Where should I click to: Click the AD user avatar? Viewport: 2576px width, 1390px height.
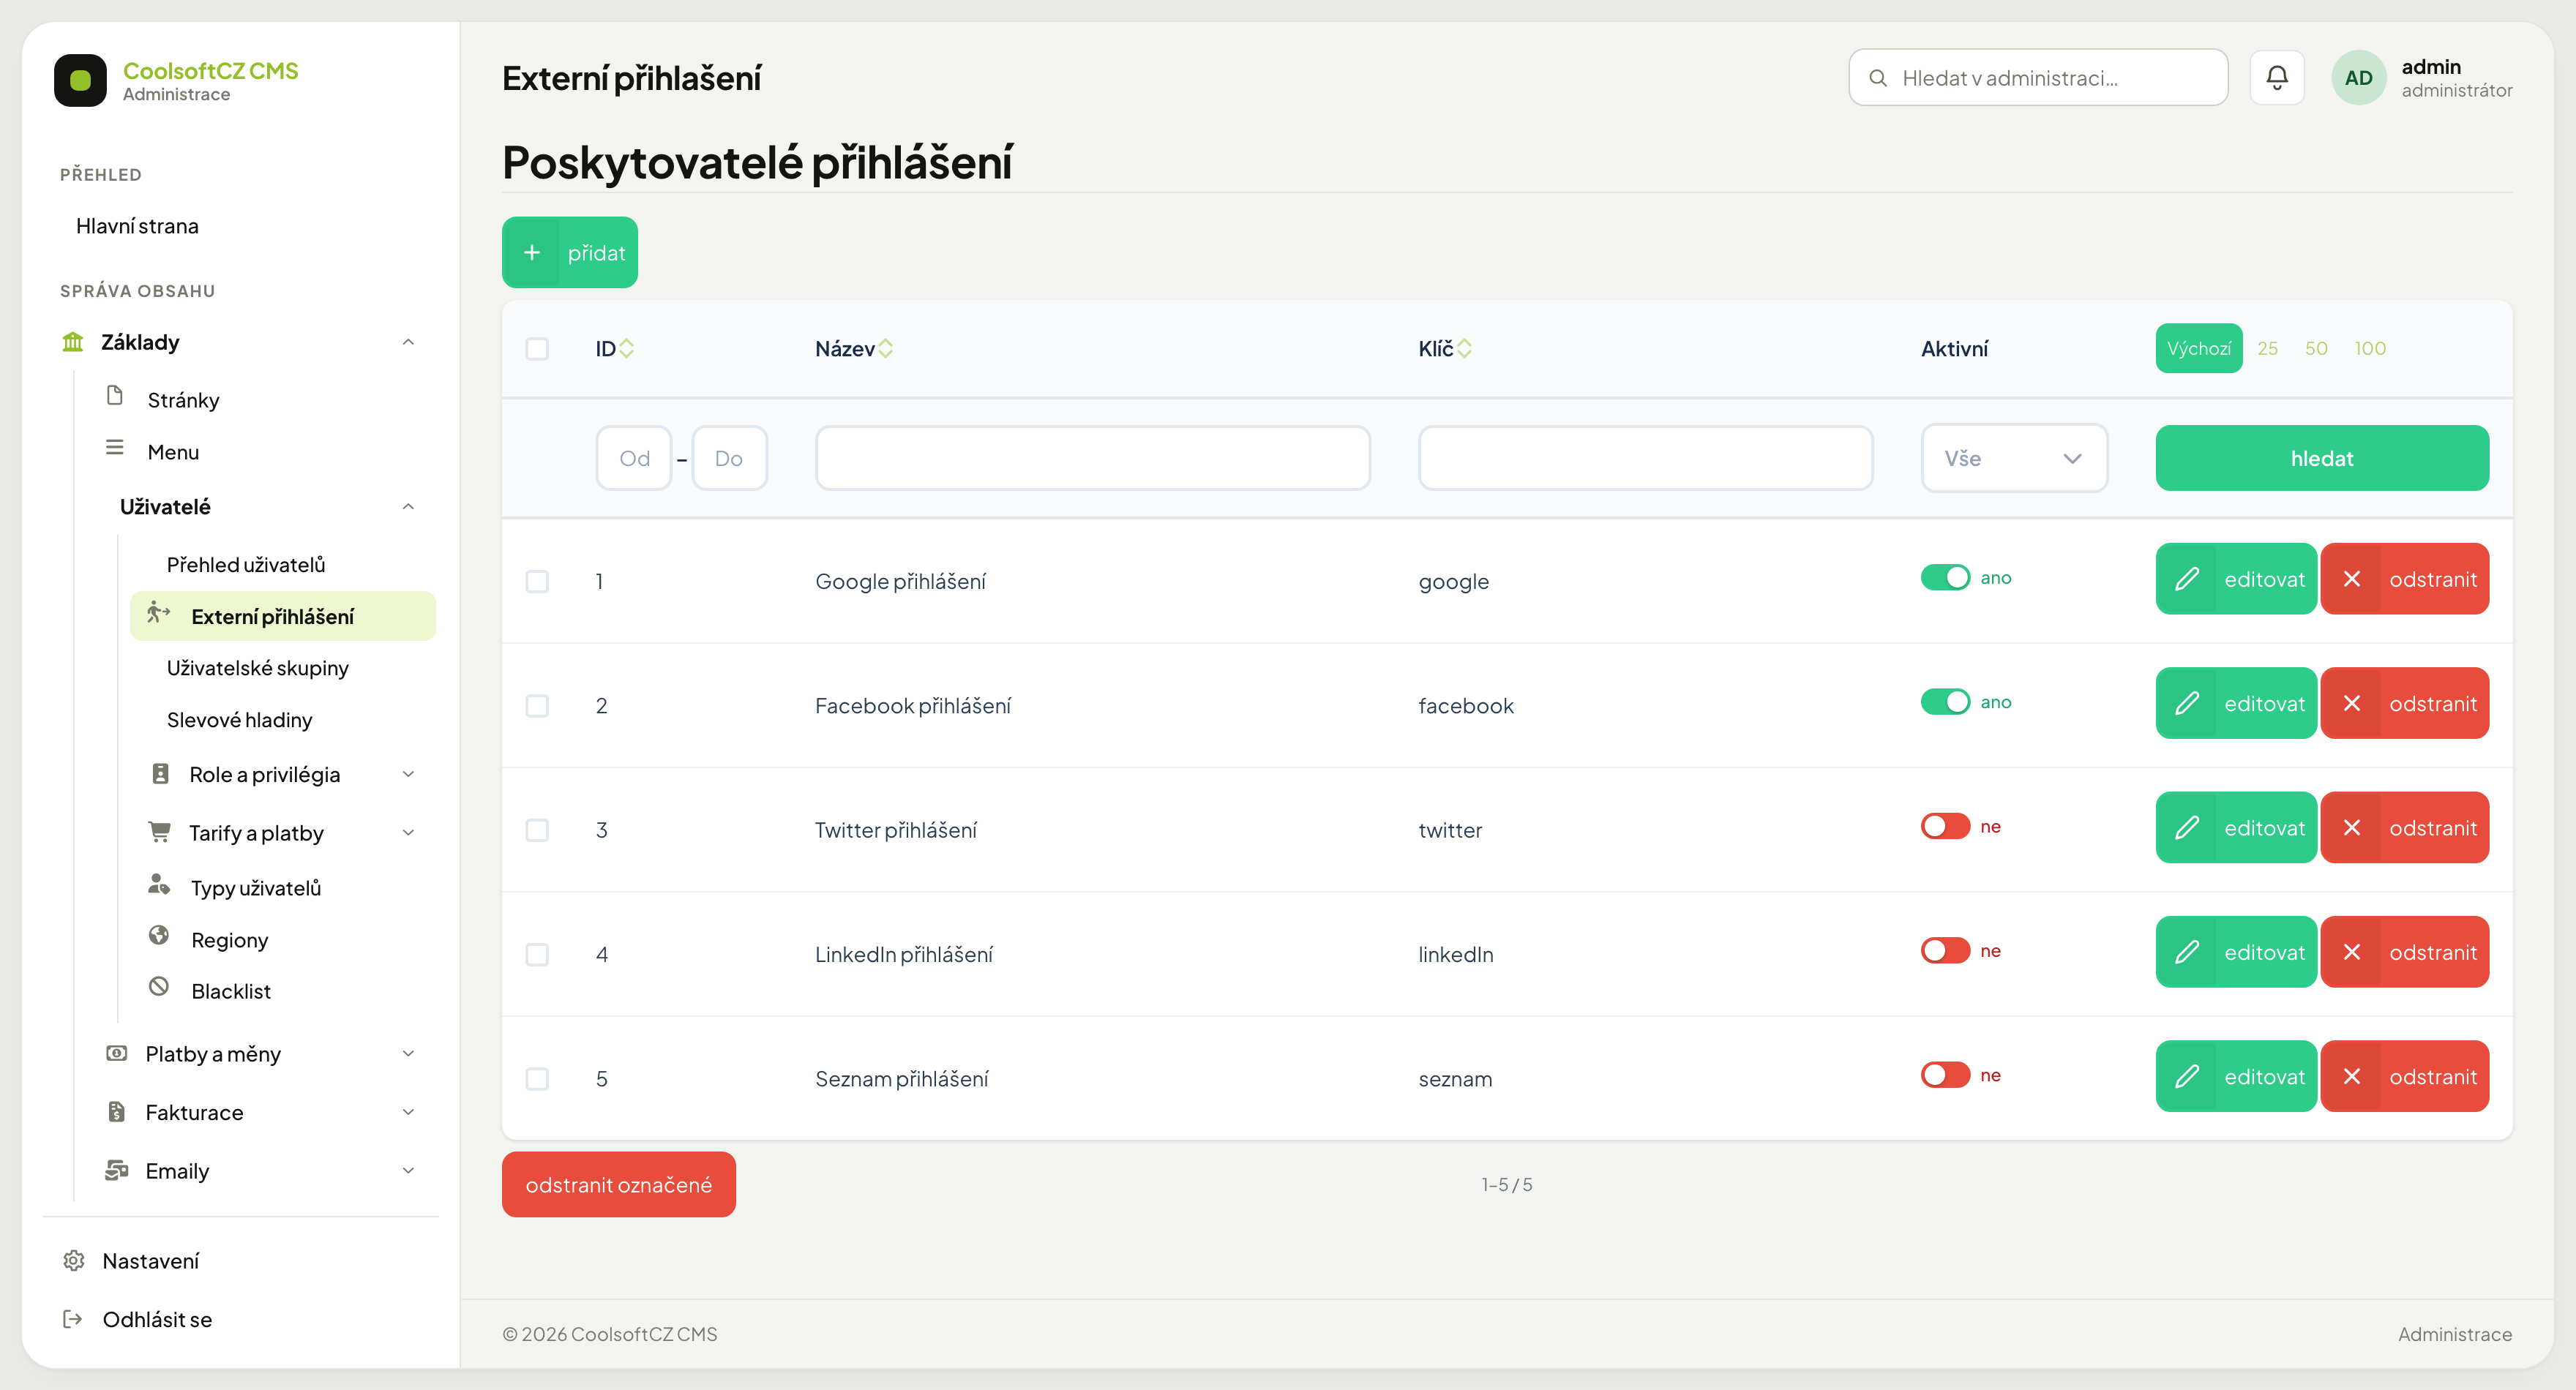click(x=2358, y=78)
